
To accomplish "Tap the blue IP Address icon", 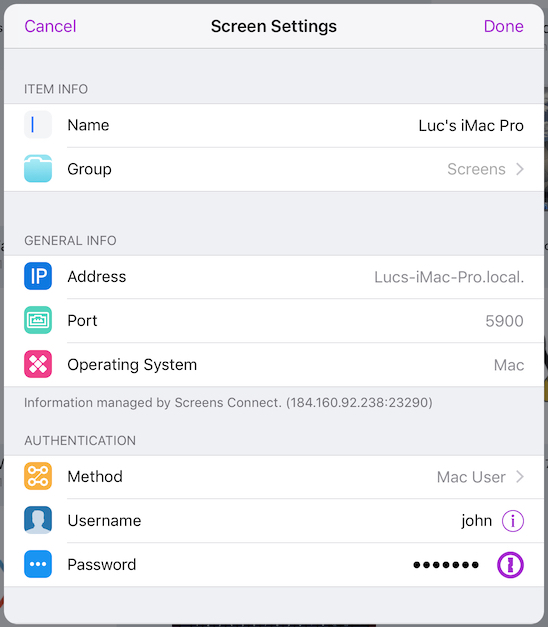I will click(x=38, y=276).
